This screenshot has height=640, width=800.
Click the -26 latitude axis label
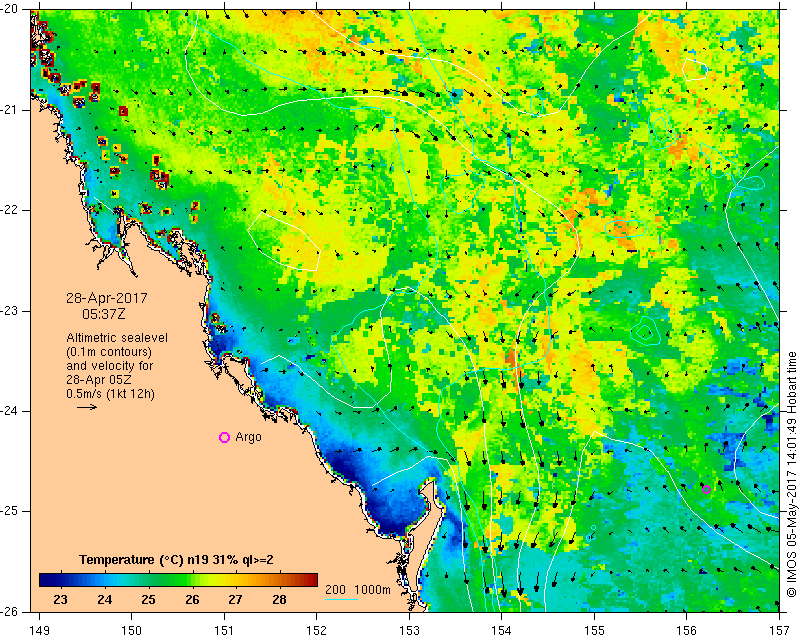click(10, 611)
